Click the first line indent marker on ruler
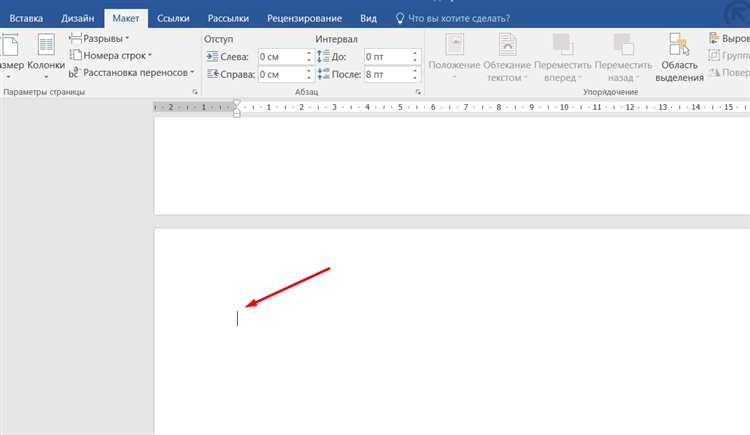Viewport: 750px width, 435px height. [236, 104]
